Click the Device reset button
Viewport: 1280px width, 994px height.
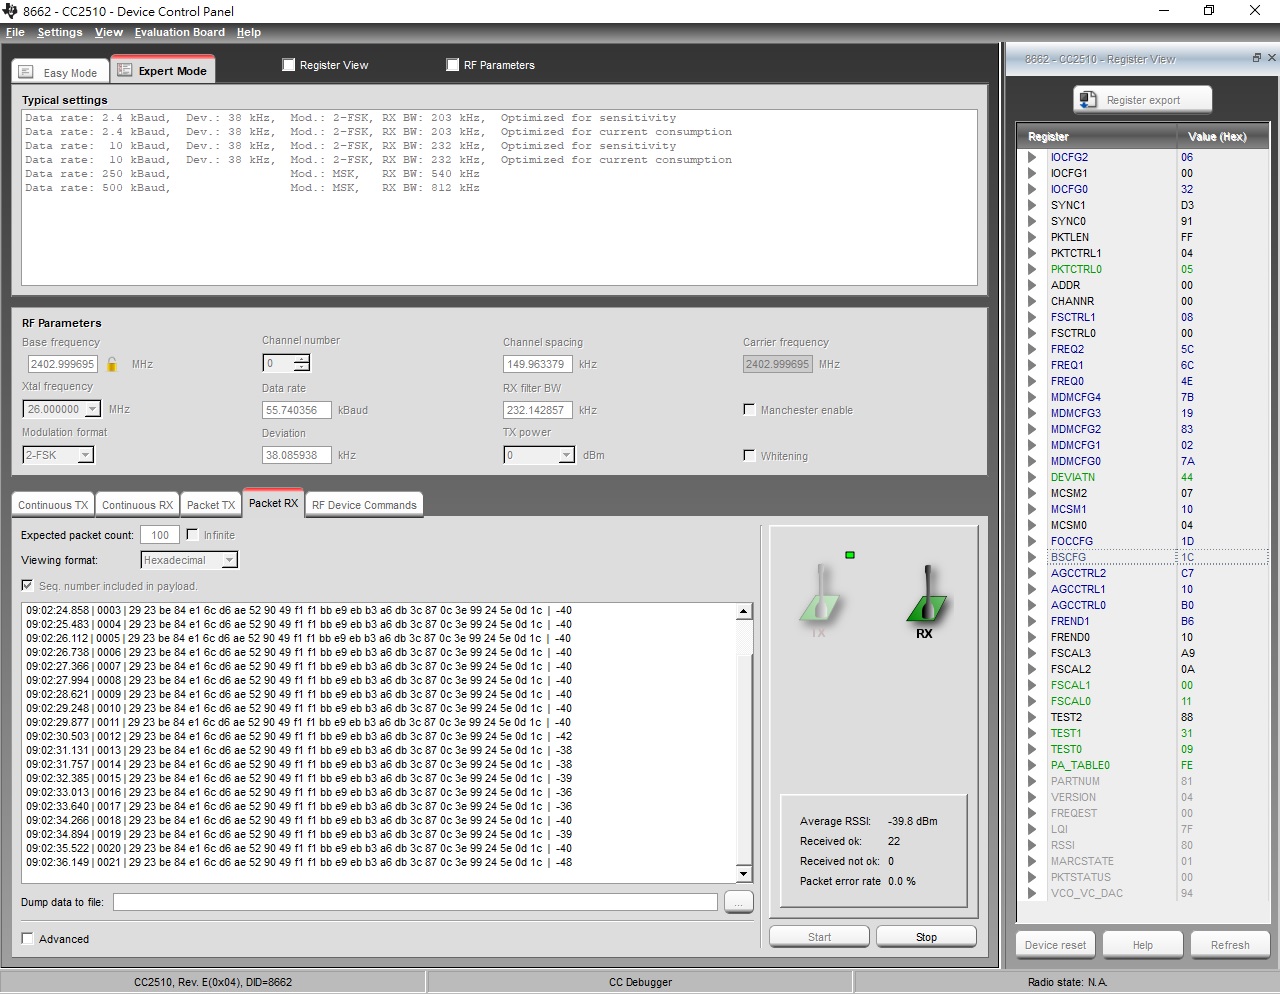[1055, 945]
